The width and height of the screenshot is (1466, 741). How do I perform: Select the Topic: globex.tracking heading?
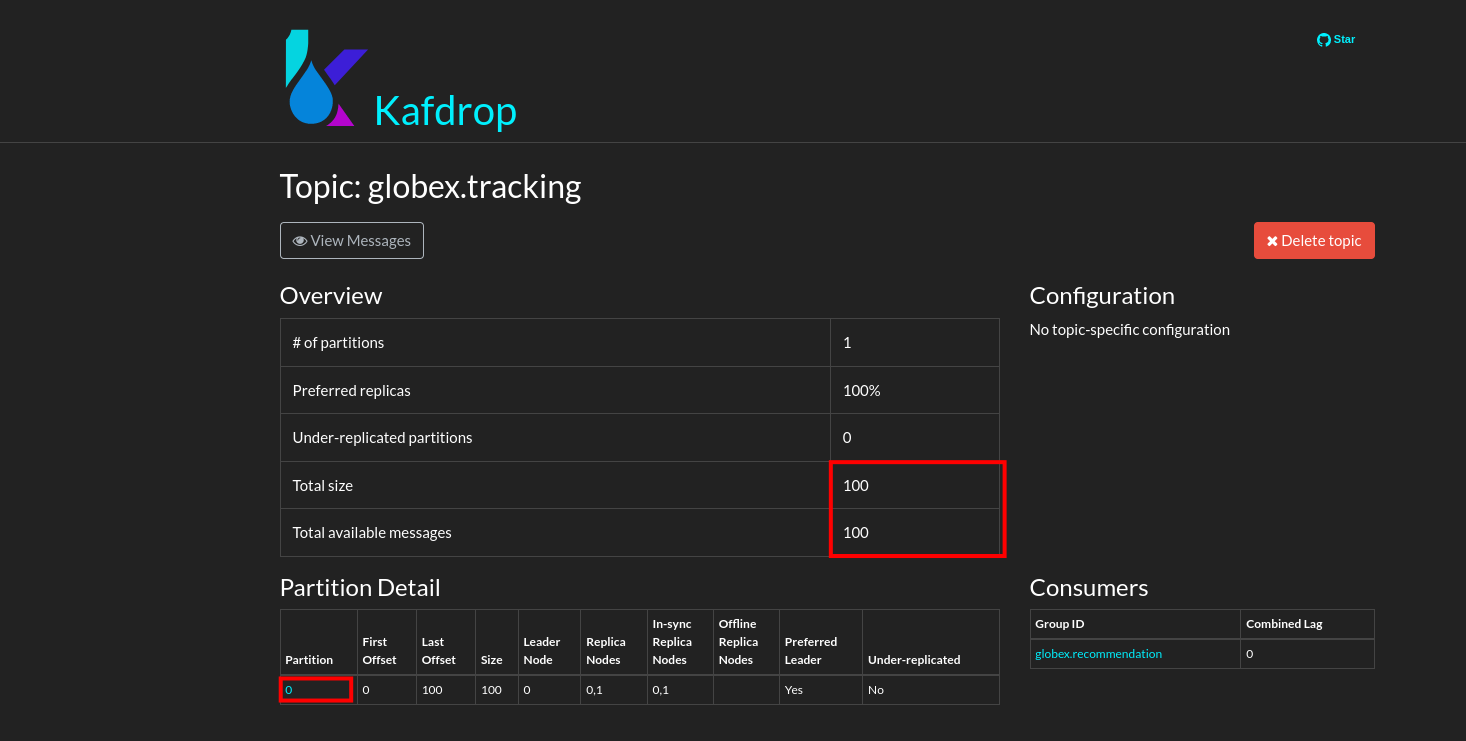430,187
